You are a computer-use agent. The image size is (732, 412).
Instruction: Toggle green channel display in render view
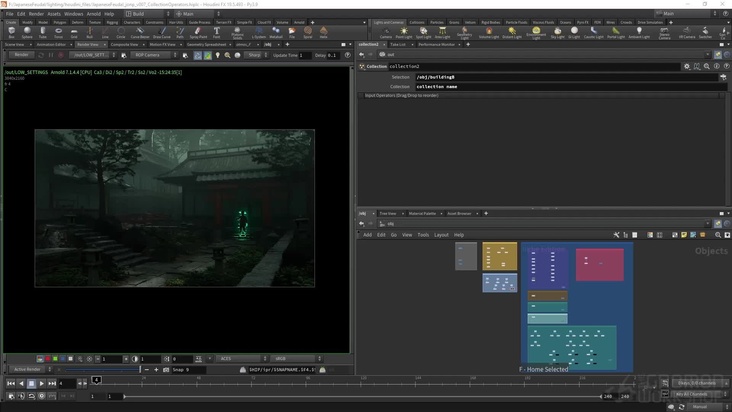(55, 359)
